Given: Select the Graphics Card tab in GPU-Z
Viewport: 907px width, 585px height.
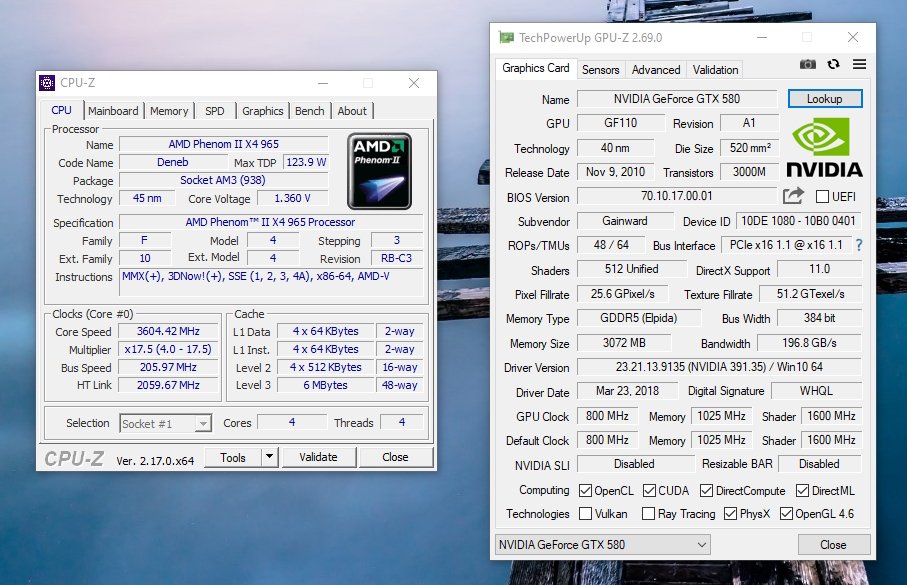Looking at the screenshot, I should point(536,68).
